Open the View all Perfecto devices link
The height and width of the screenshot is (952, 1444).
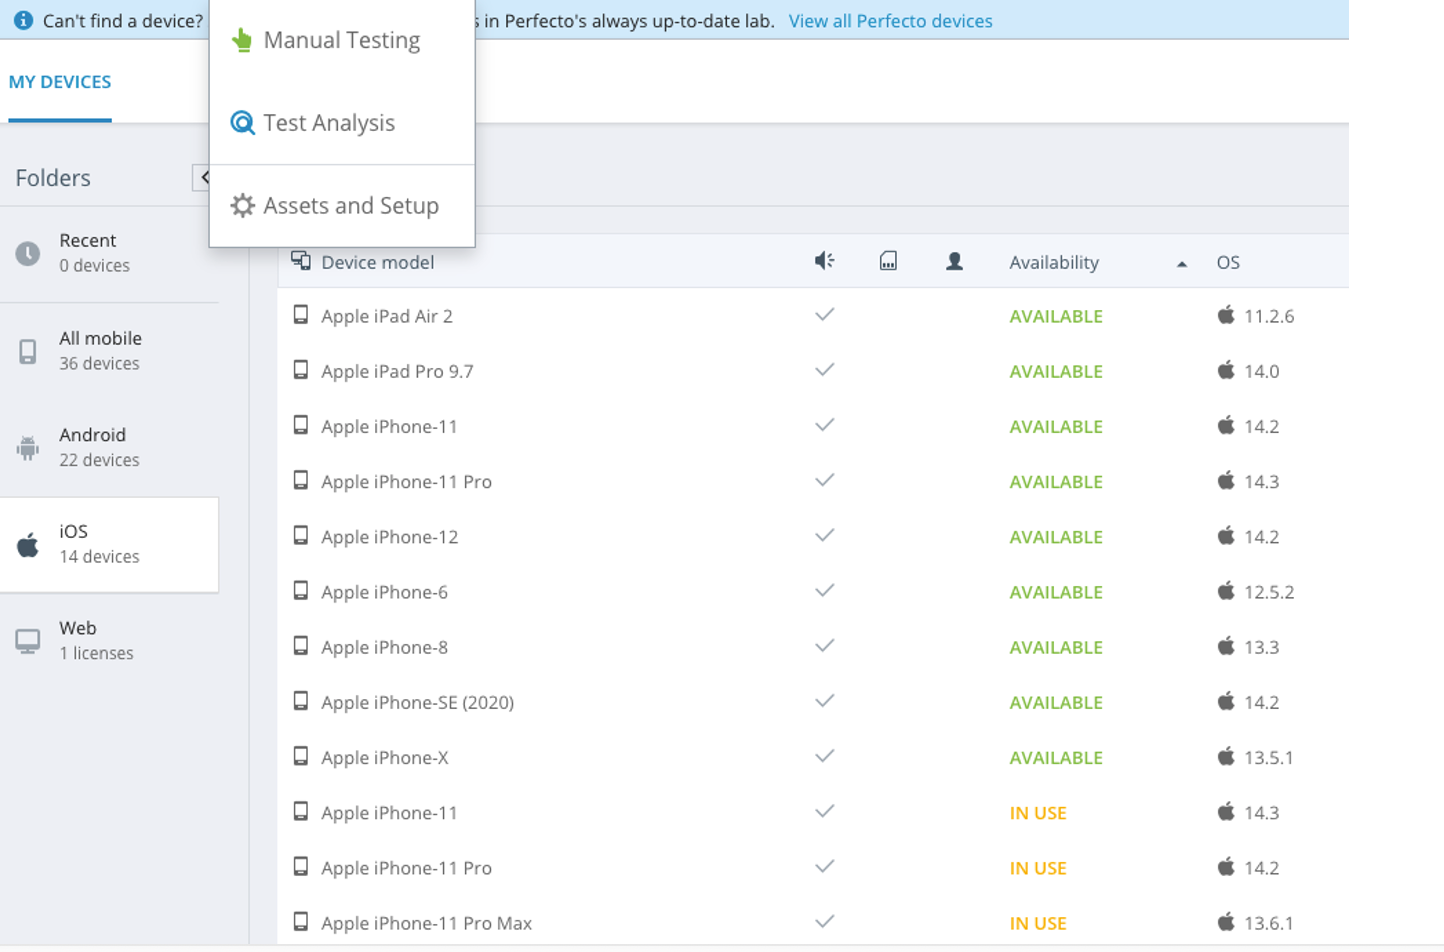tap(890, 21)
